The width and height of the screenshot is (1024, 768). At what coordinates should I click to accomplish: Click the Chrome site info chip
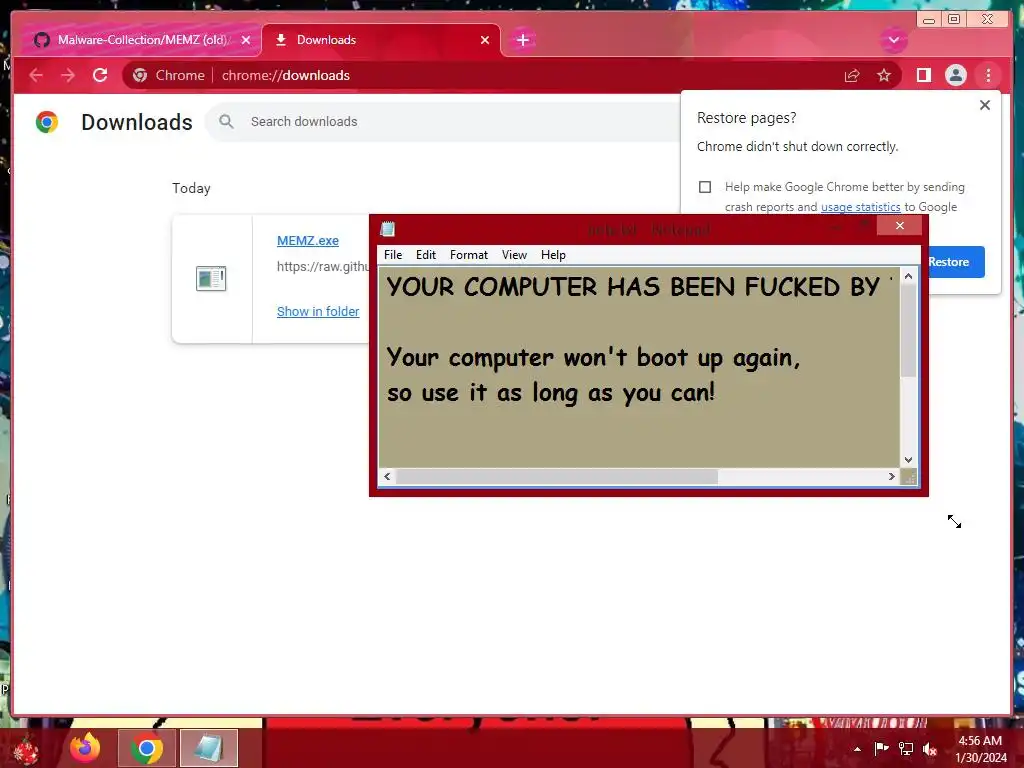coord(168,76)
